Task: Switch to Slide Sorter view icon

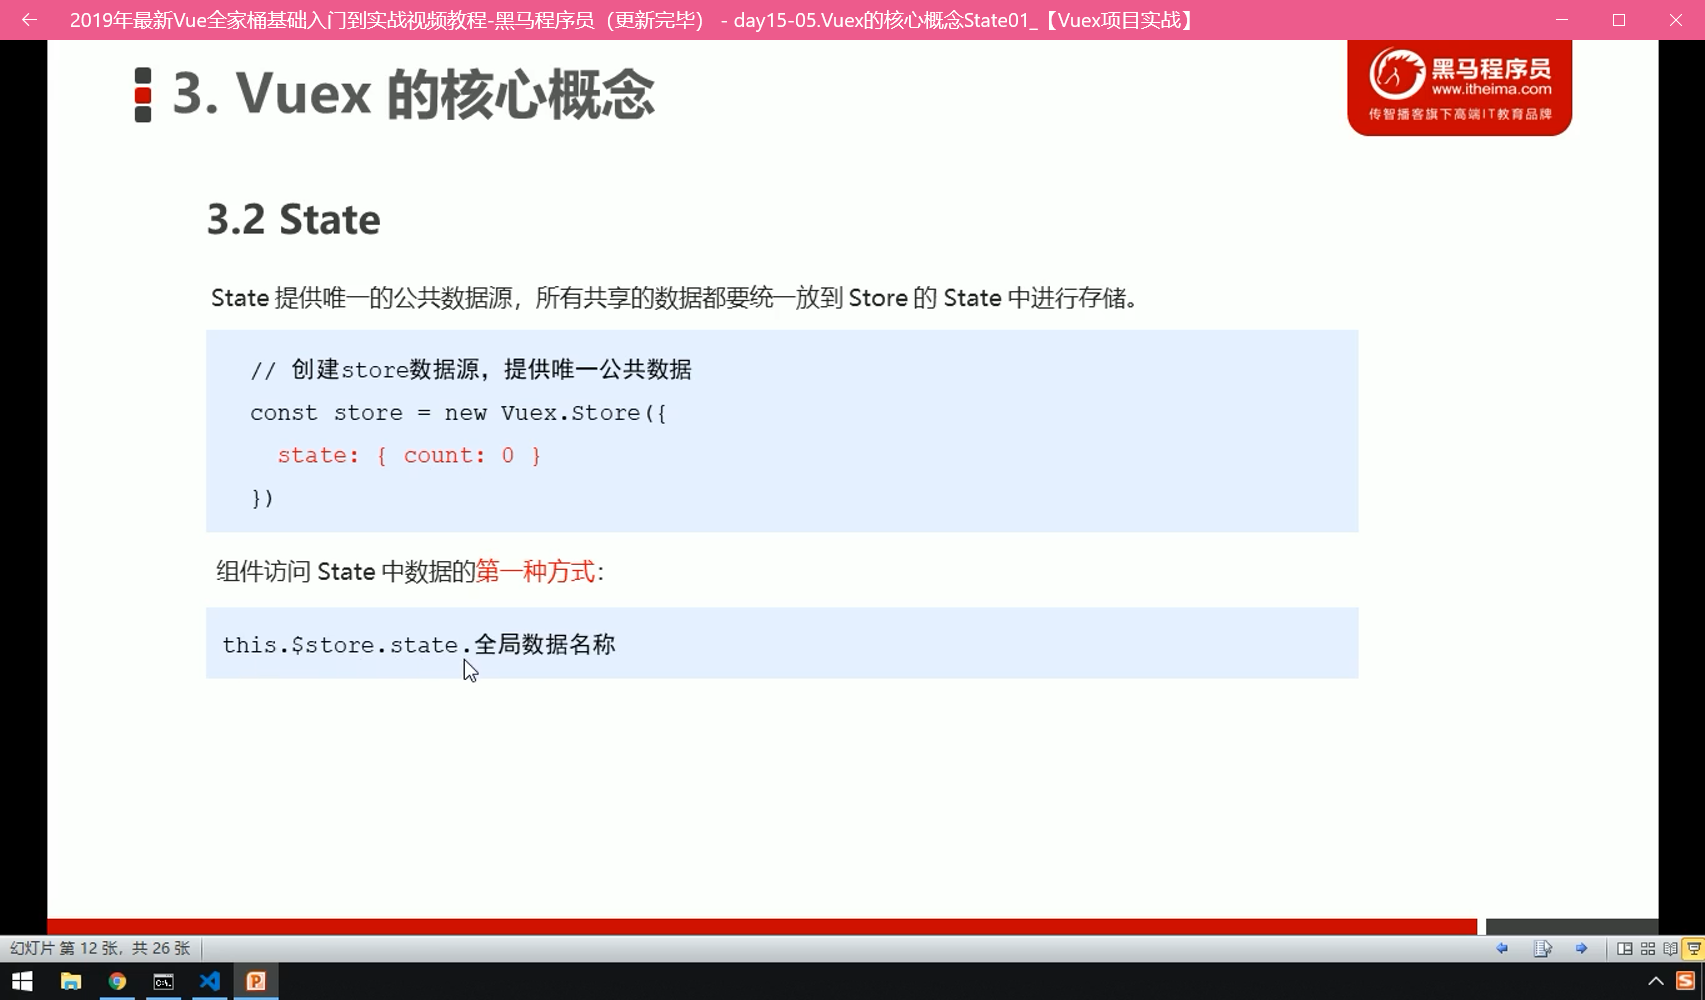Action: point(1648,948)
